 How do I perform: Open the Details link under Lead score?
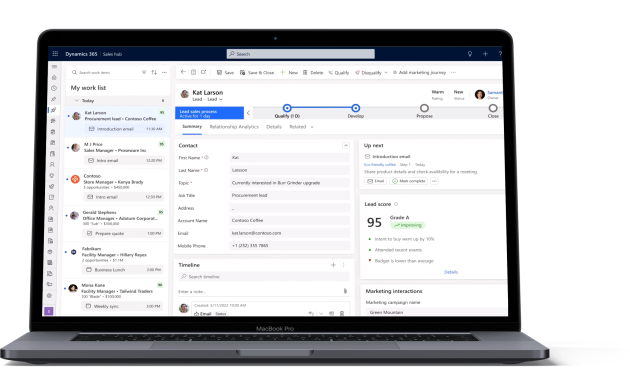click(x=451, y=272)
